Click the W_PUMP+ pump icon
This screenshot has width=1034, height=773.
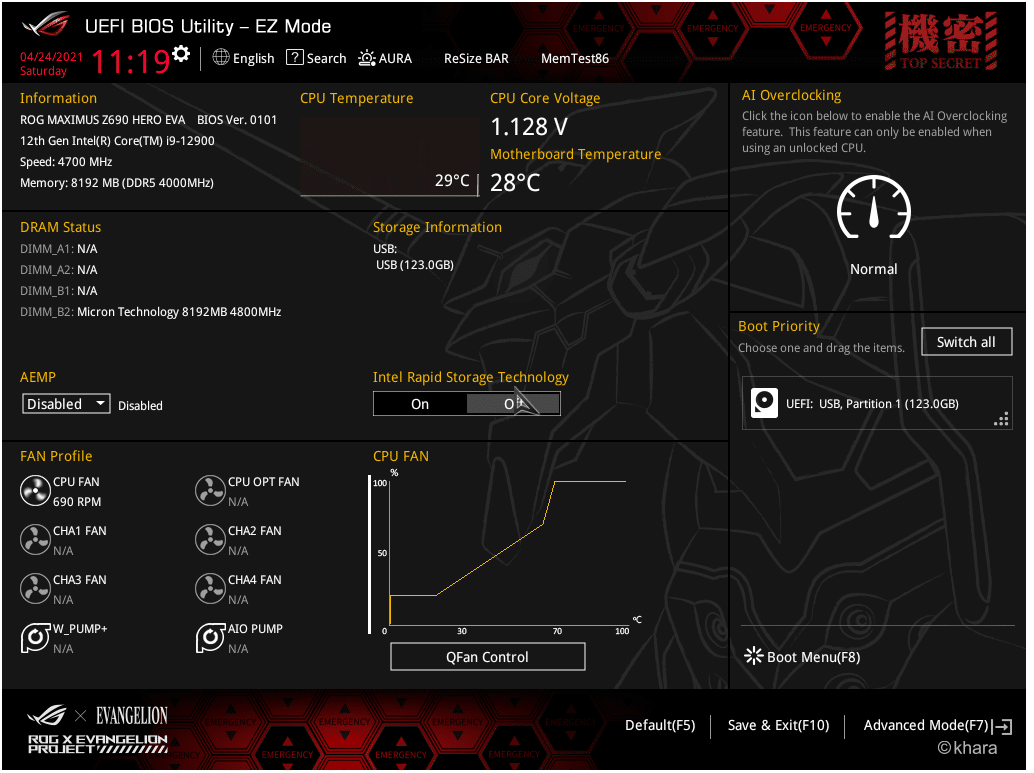[35, 637]
